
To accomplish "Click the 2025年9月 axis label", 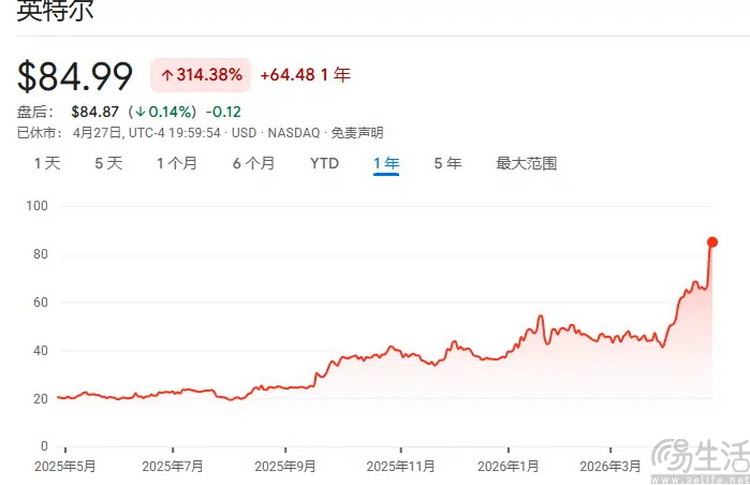I will pyautogui.click(x=285, y=466).
